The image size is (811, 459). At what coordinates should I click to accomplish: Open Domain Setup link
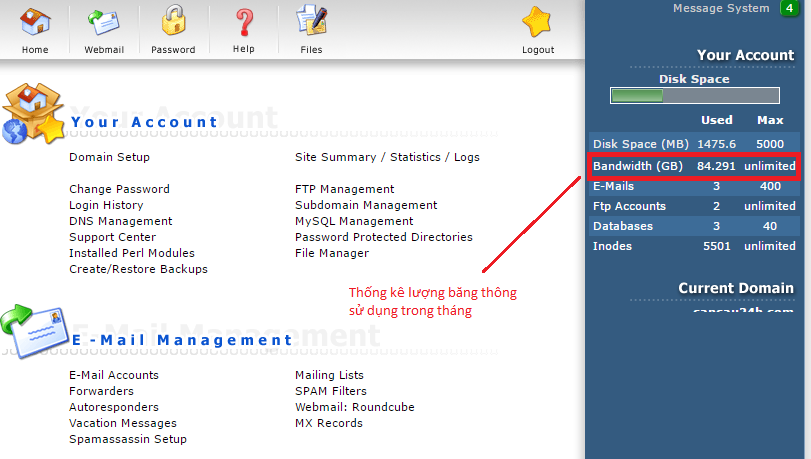click(109, 157)
